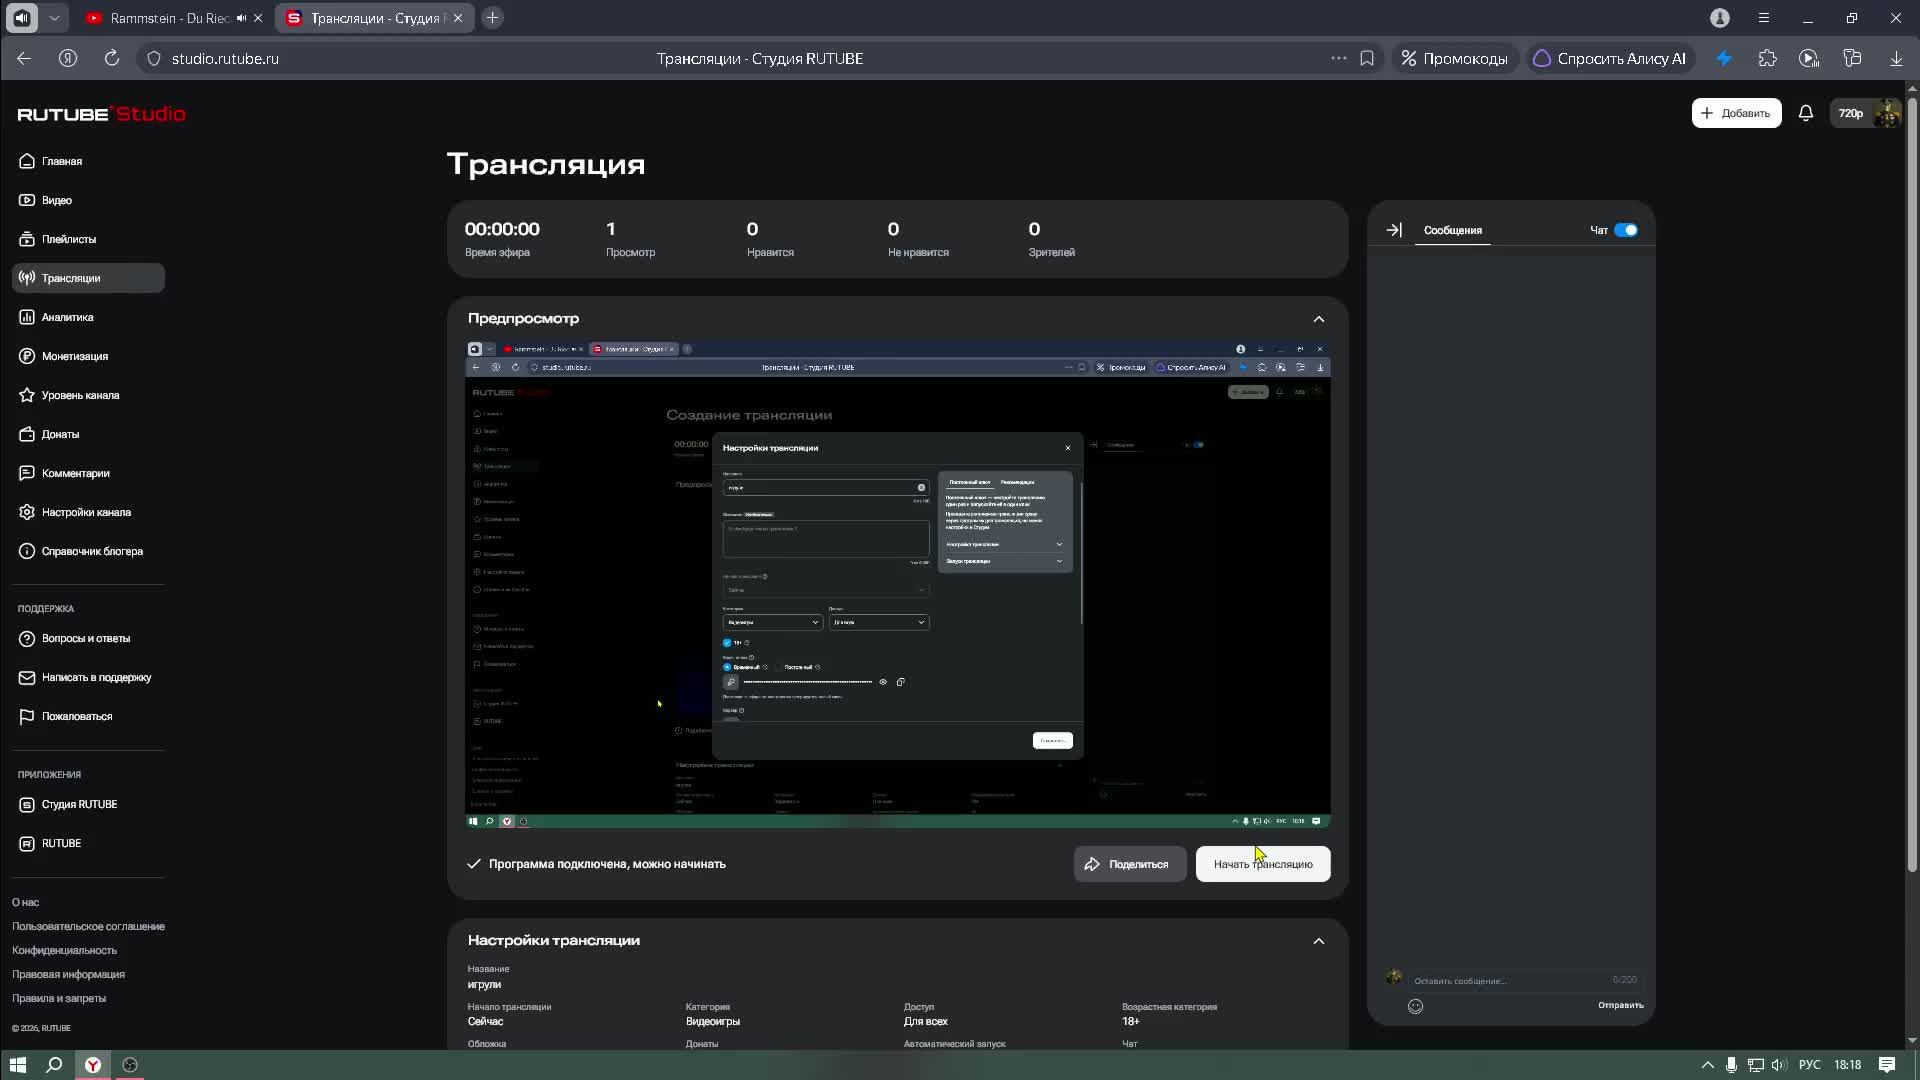Toggle the Чат switch off

(1626, 230)
